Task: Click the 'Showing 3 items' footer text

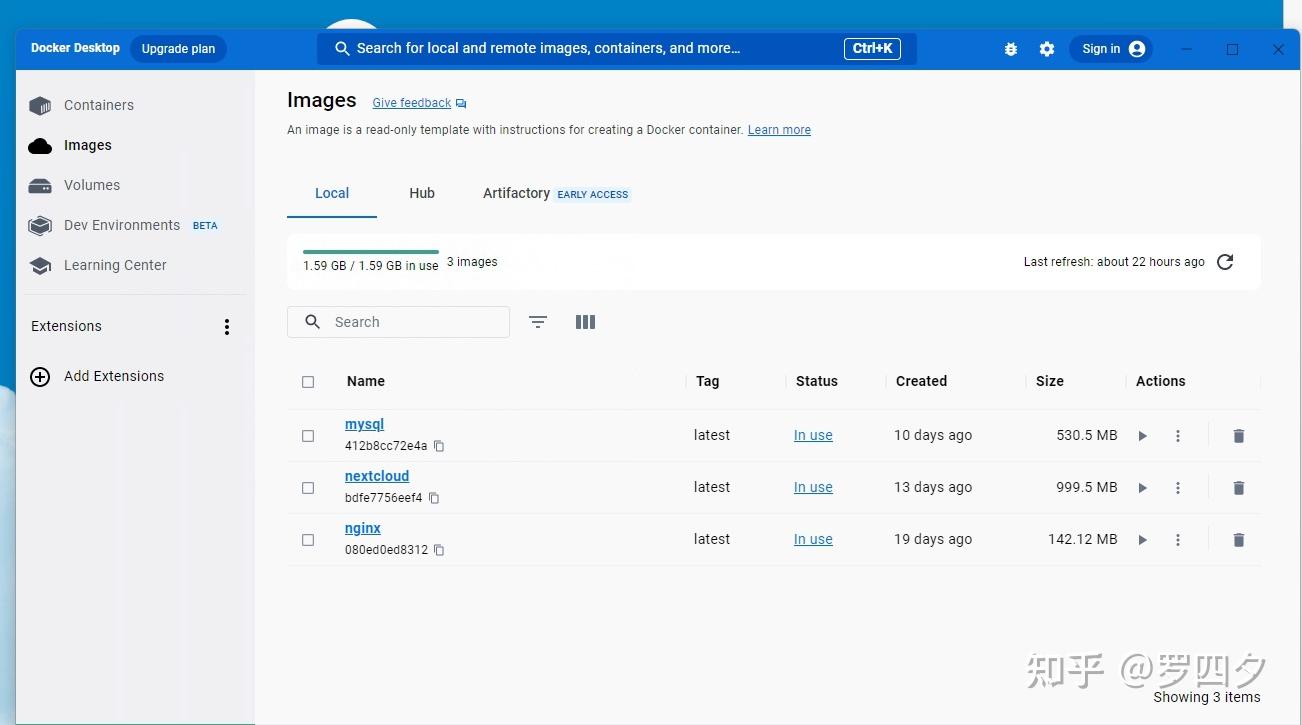Action: pos(1207,698)
